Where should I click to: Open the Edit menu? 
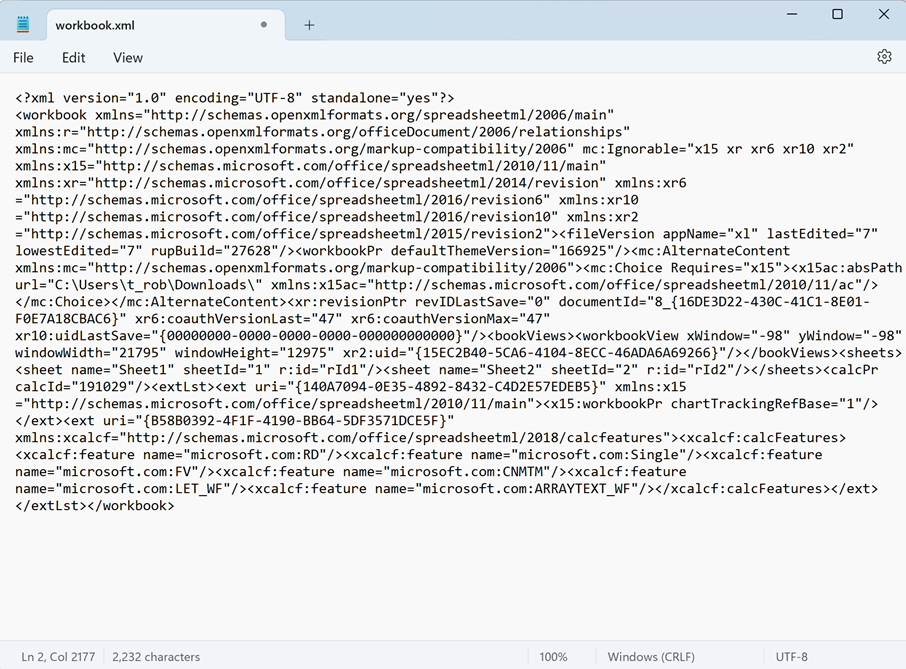[73, 58]
